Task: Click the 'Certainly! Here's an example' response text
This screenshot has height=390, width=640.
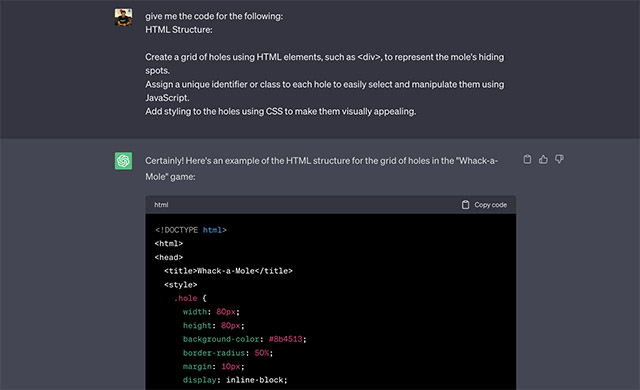Action: [x=321, y=168]
